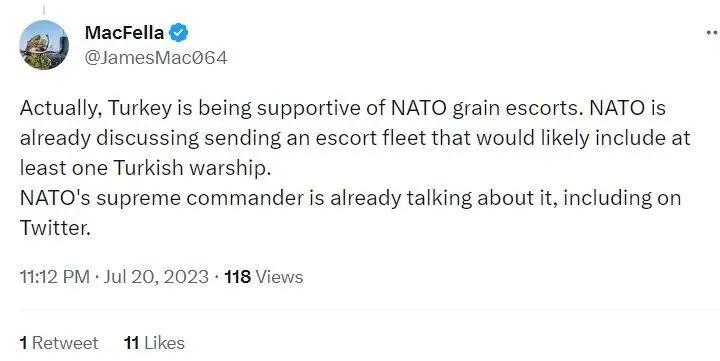Click the tweet's first line about Turkey
Screen dimensions: 720x361
[x=343, y=108]
